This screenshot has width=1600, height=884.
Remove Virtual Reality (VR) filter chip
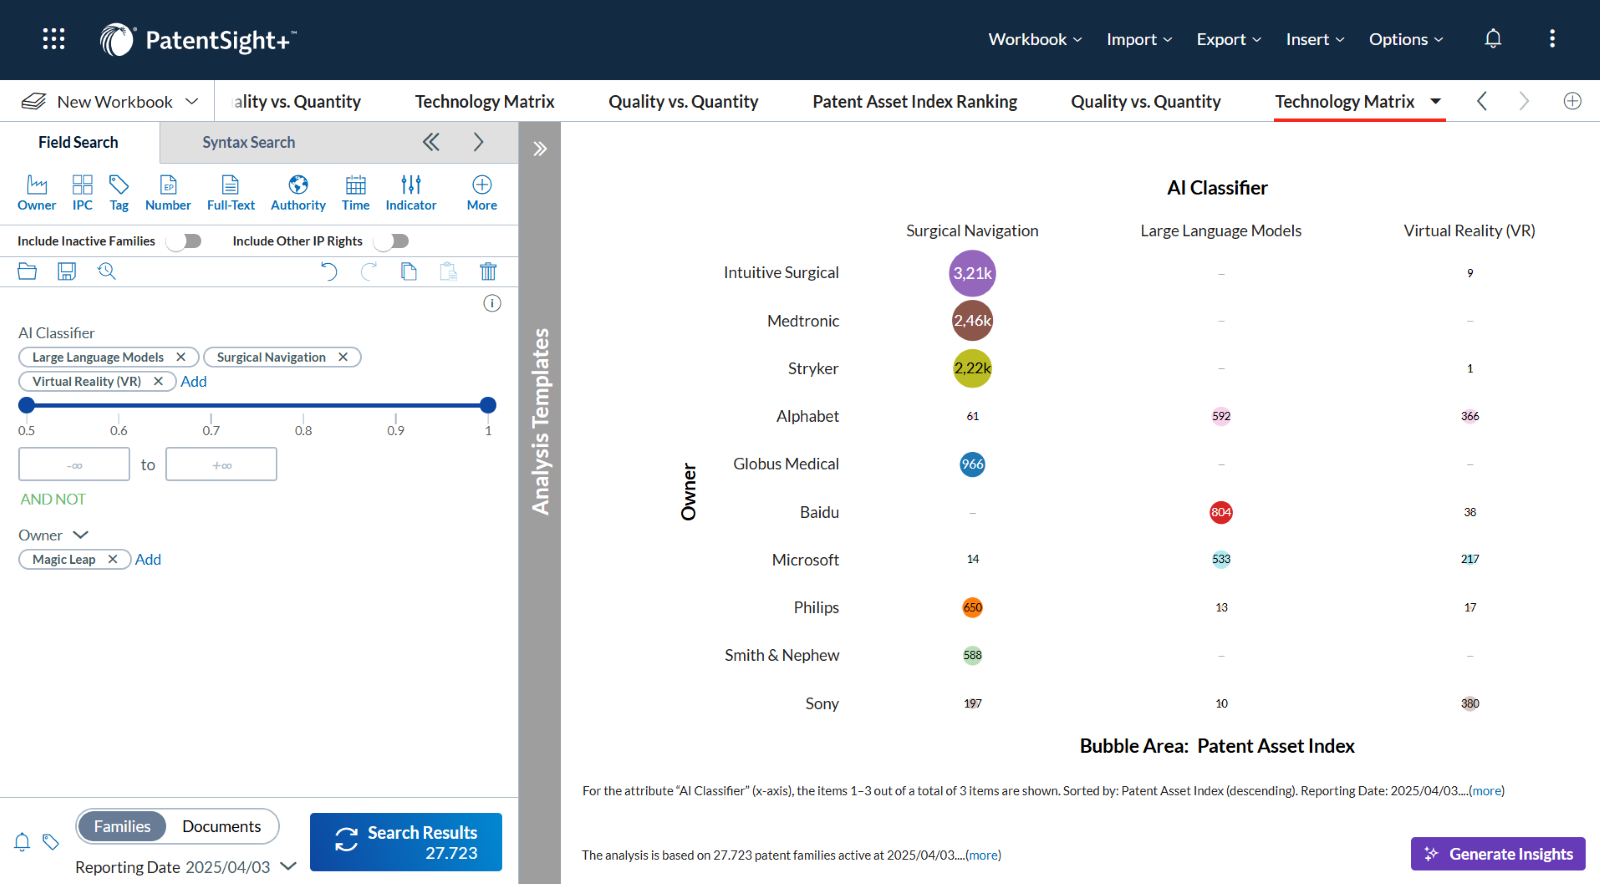tap(158, 381)
